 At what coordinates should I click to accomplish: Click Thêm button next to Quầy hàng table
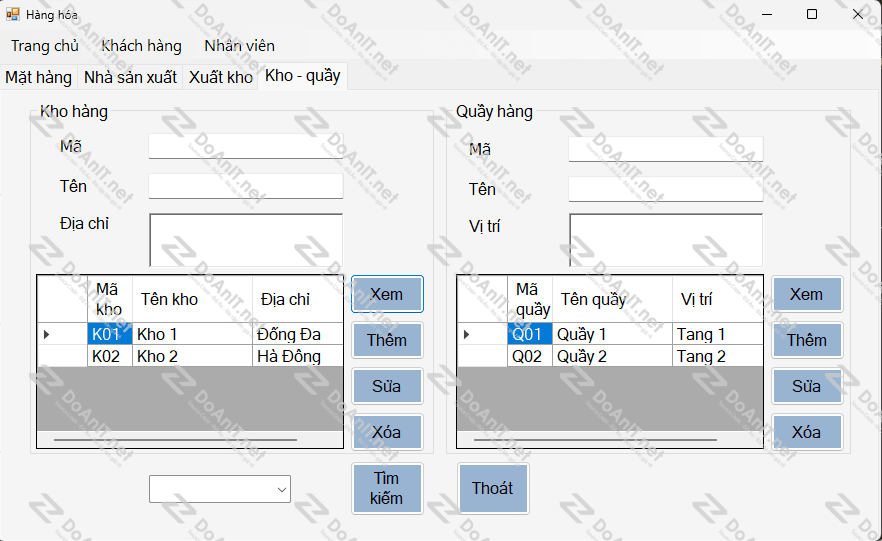pyautogui.click(x=807, y=340)
